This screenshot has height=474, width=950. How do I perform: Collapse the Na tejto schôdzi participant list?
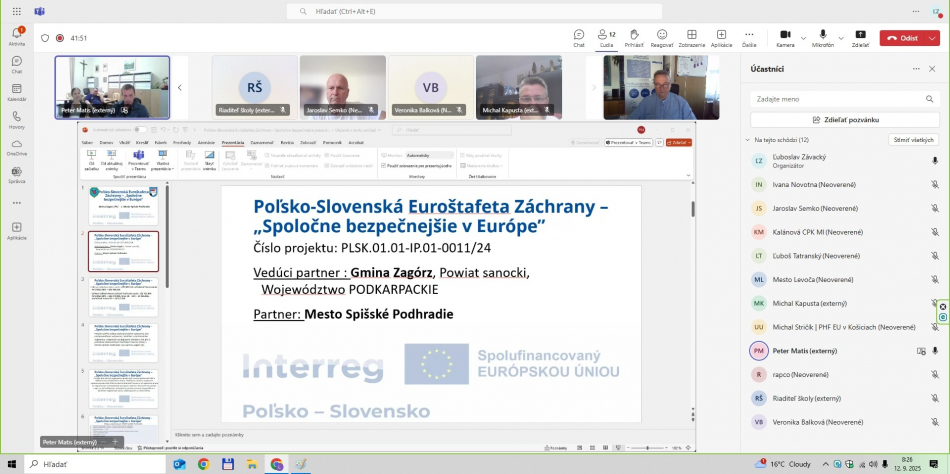tap(750, 140)
